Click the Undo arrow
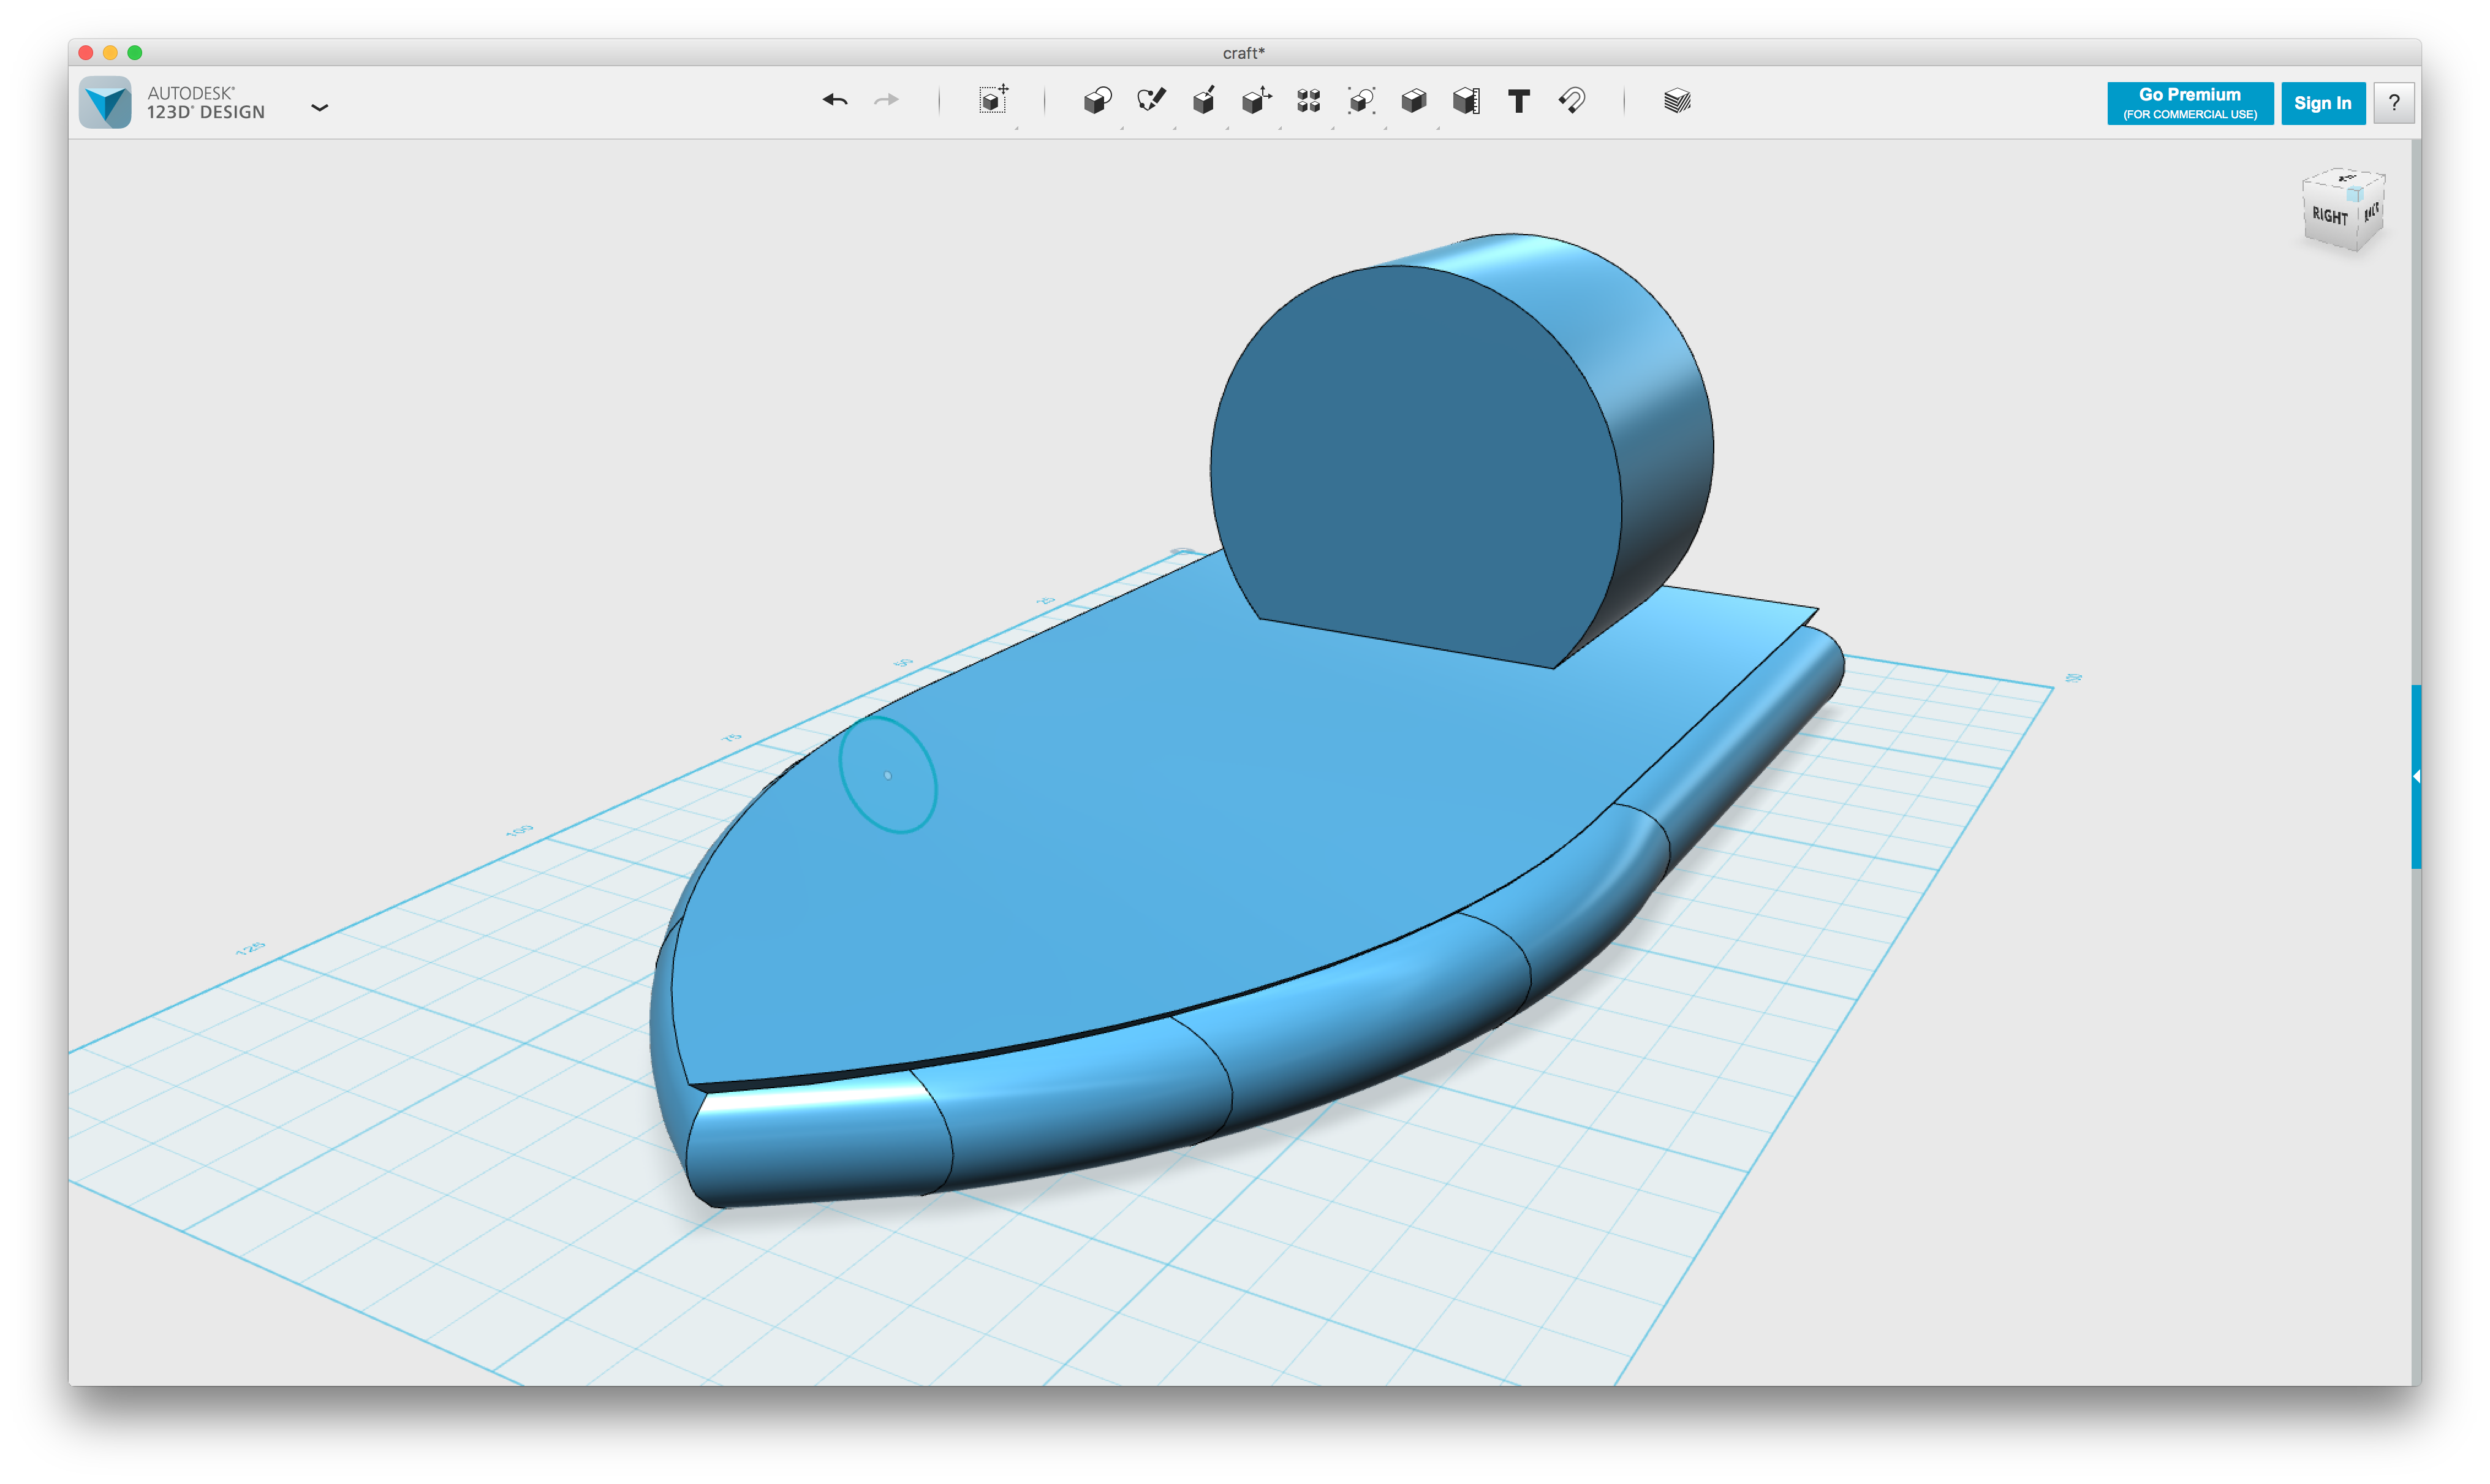 coord(835,100)
